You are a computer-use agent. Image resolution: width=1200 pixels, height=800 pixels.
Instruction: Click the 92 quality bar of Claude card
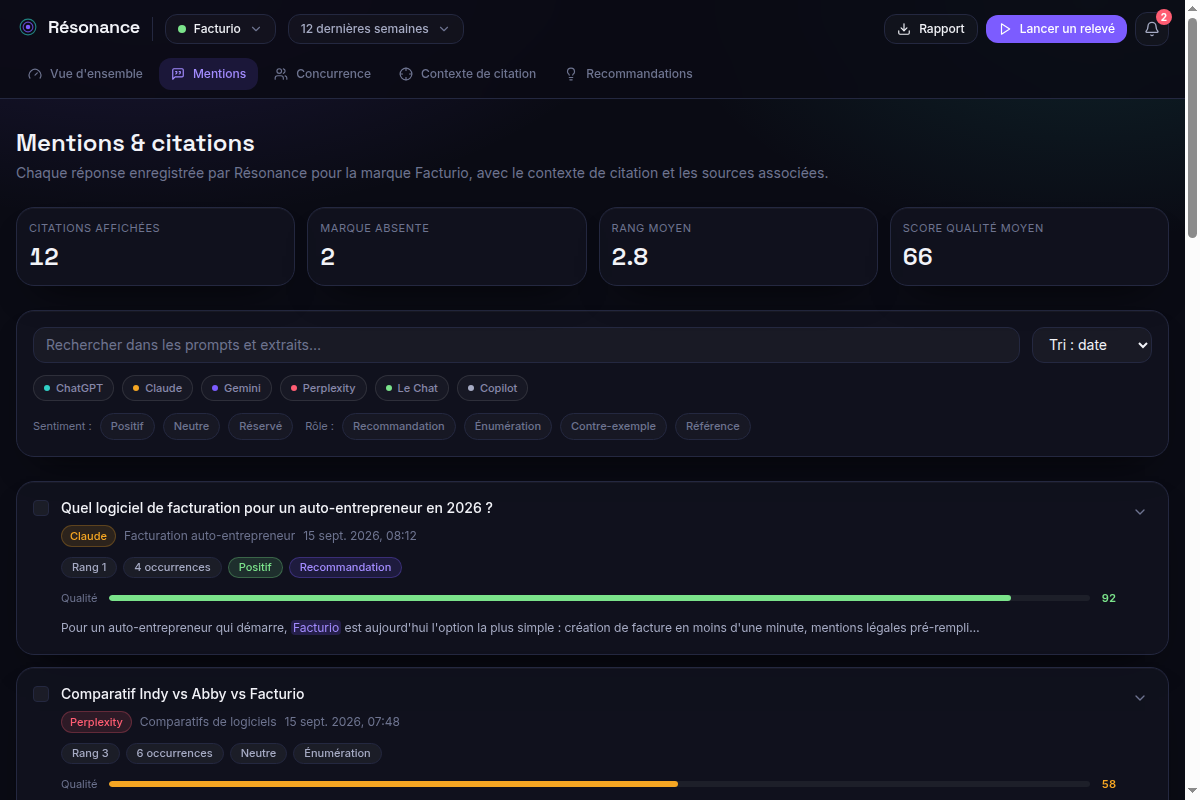[599, 598]
